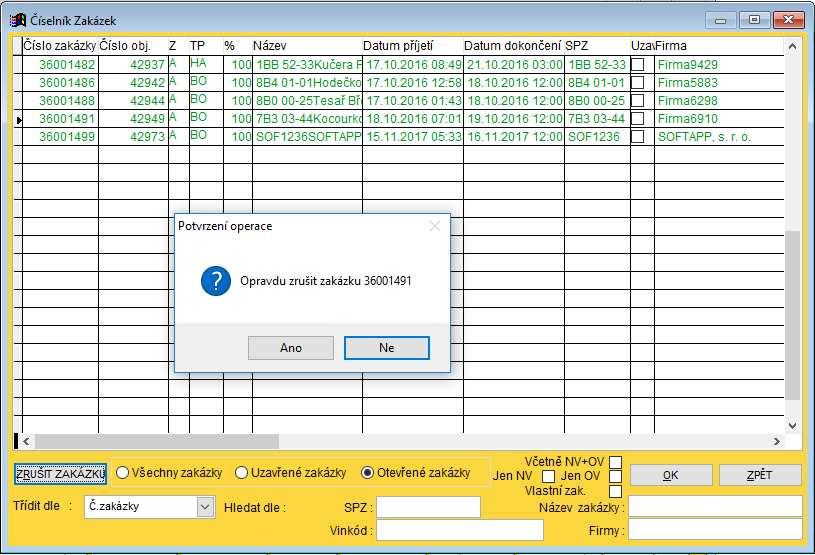815x555 pixels.
Task: Click object number 42937 cell
Action: pyautogui.click(x=133, y=64)
